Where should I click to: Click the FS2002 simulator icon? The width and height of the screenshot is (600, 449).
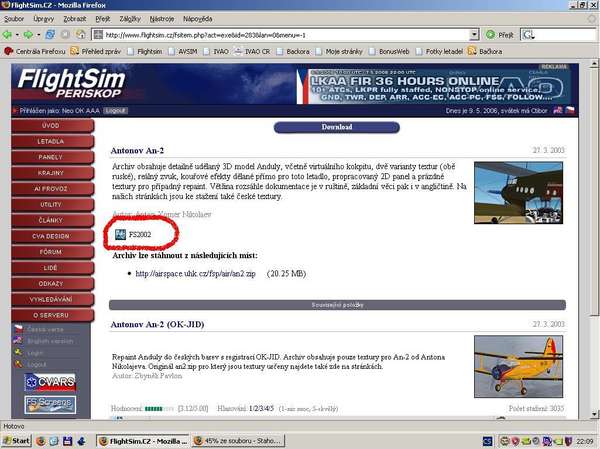click(x=120, y=234)
